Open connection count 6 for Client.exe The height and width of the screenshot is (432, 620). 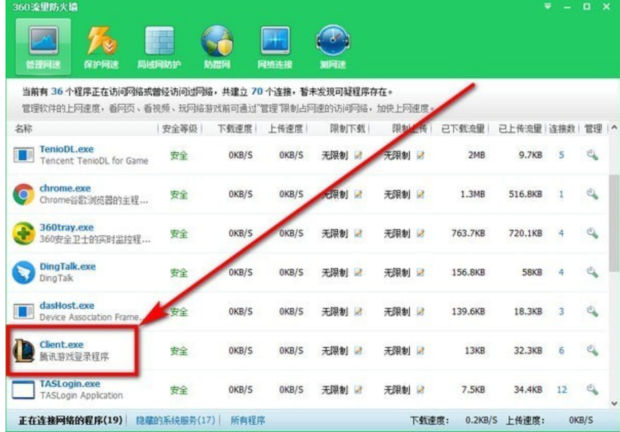561,351
